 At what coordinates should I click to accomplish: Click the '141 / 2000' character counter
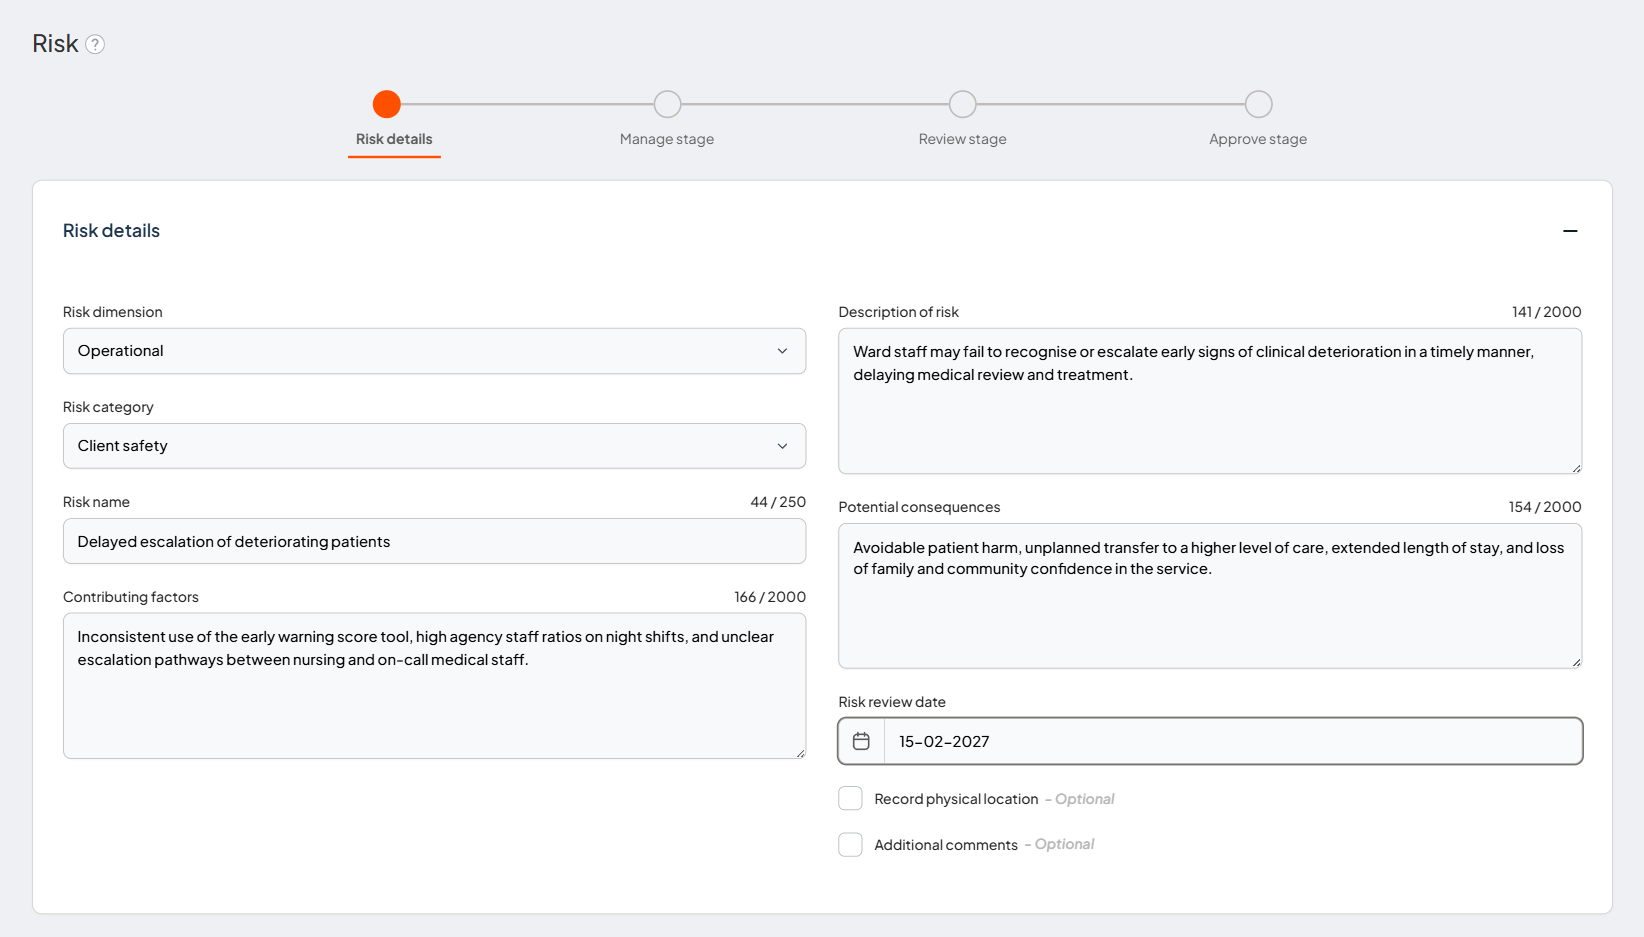pyautogui.click(x=1547, y=312)
